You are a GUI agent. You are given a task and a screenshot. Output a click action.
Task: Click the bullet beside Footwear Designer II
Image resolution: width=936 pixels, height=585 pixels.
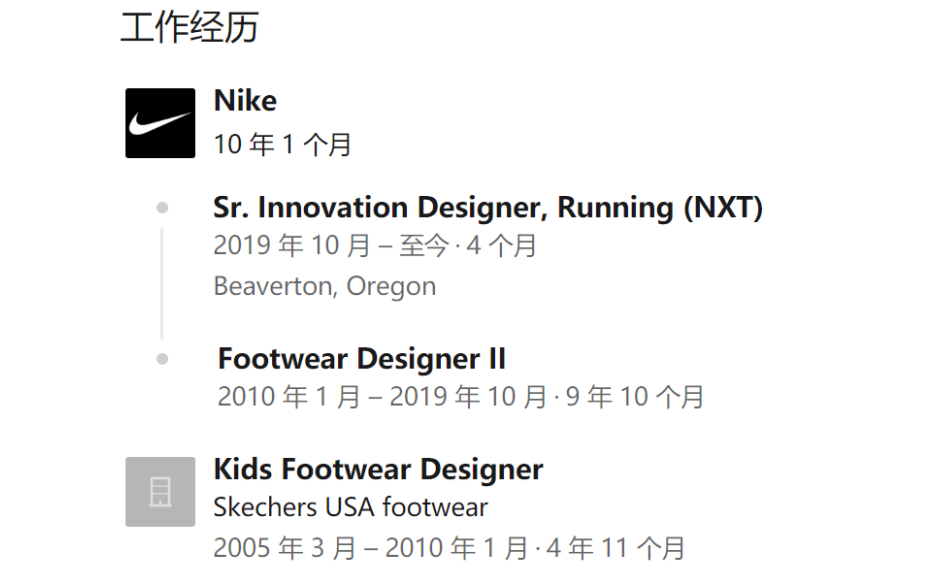(162, 359)
